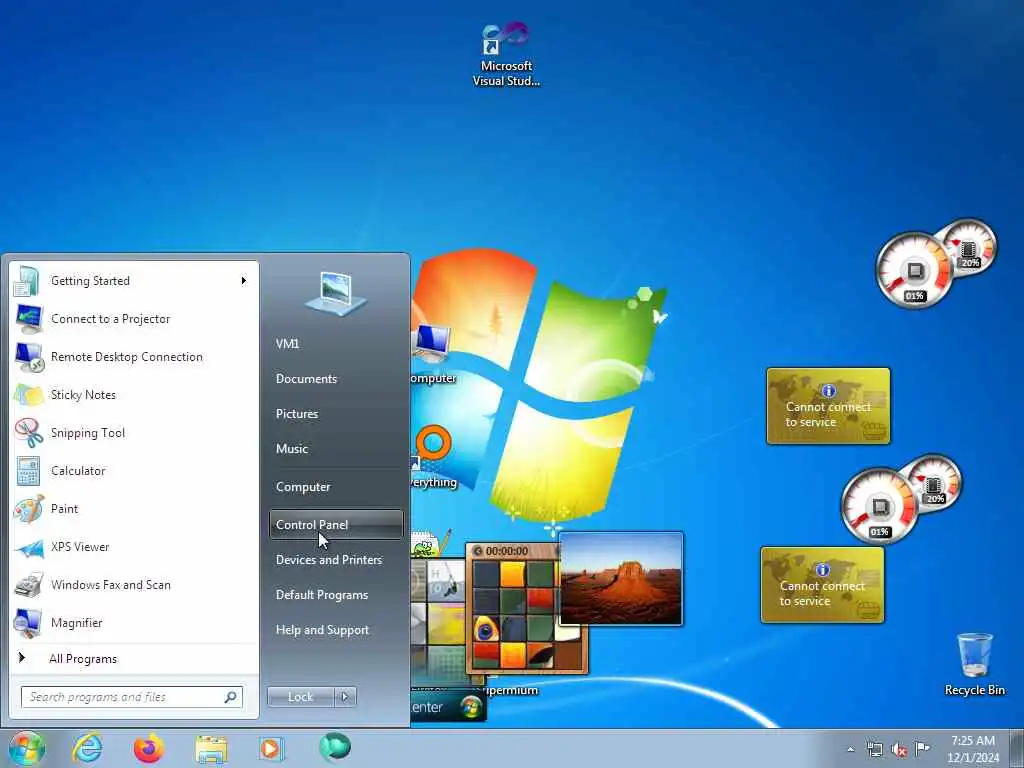The height and width of the screenshot is (768, 1024).
Task: Open Calculator from Start menu
Action: [x=135, y=470]
